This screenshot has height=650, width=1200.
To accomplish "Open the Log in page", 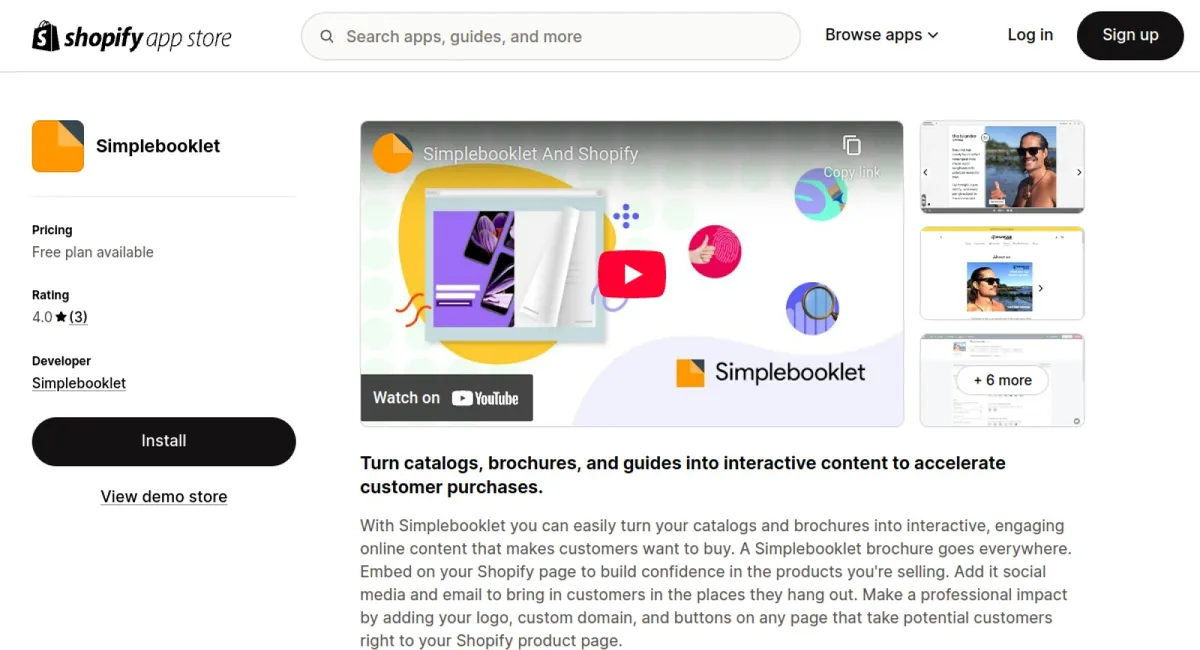I will 1030,35.
